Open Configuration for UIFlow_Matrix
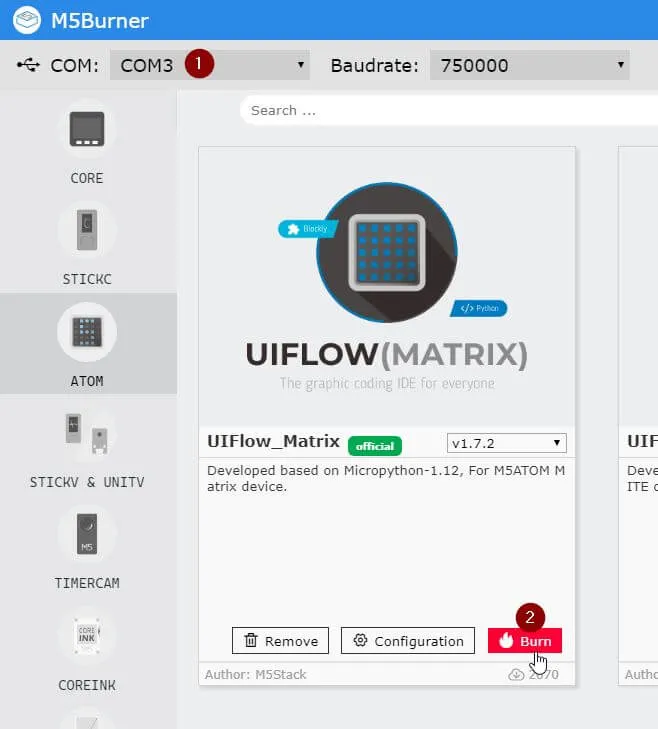This screenshot has height=729, width=658. pyautogui.click(x=407, y=641)
